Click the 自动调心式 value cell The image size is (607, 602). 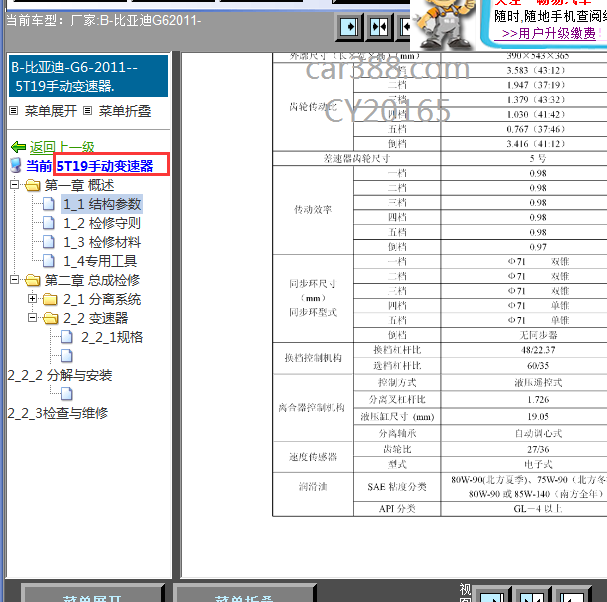point(538,433)
